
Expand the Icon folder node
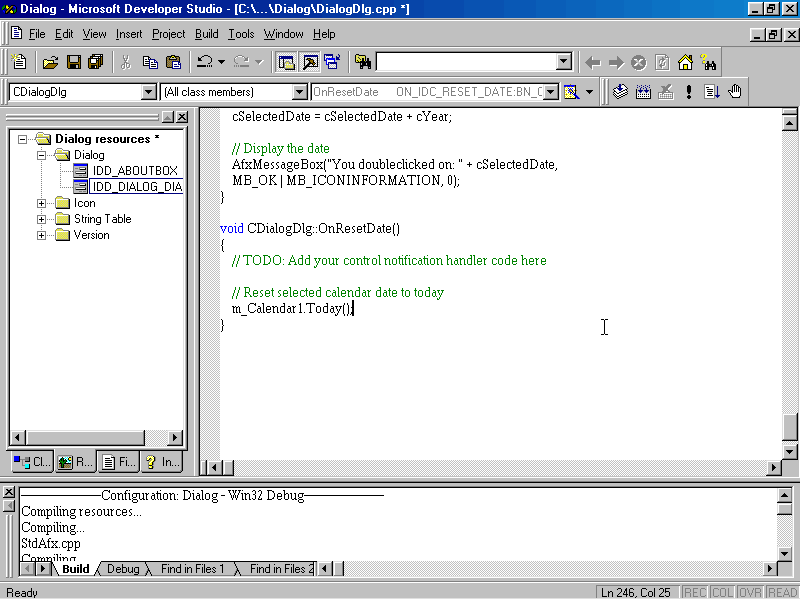click(42, 203)
